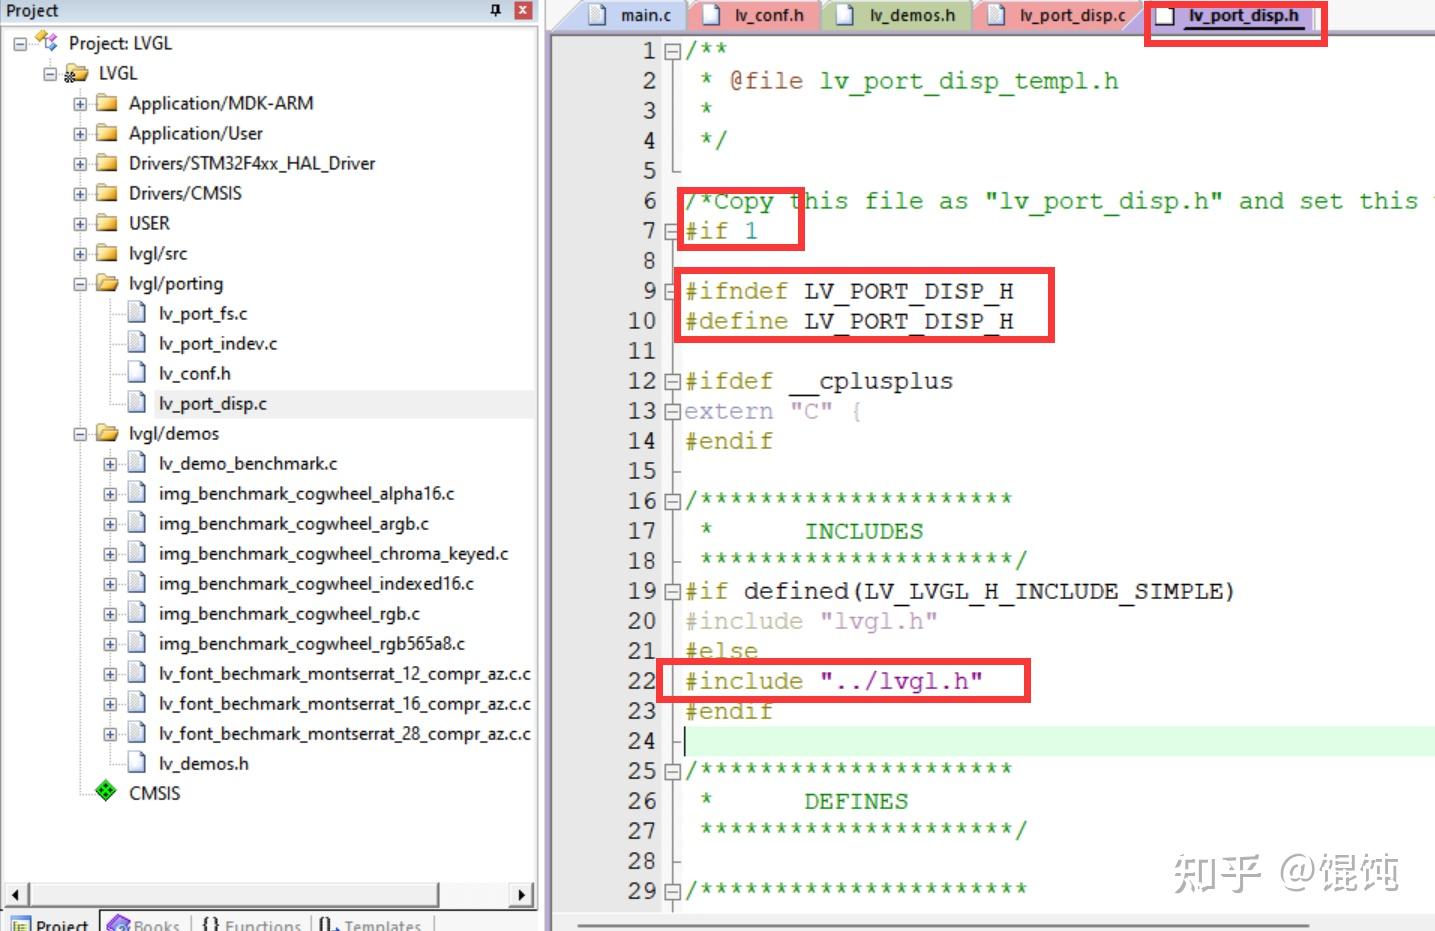This screenshot has height=931, width=1435.
Task: Click the lvgl/demos folder icon
Action: [108, 433]
